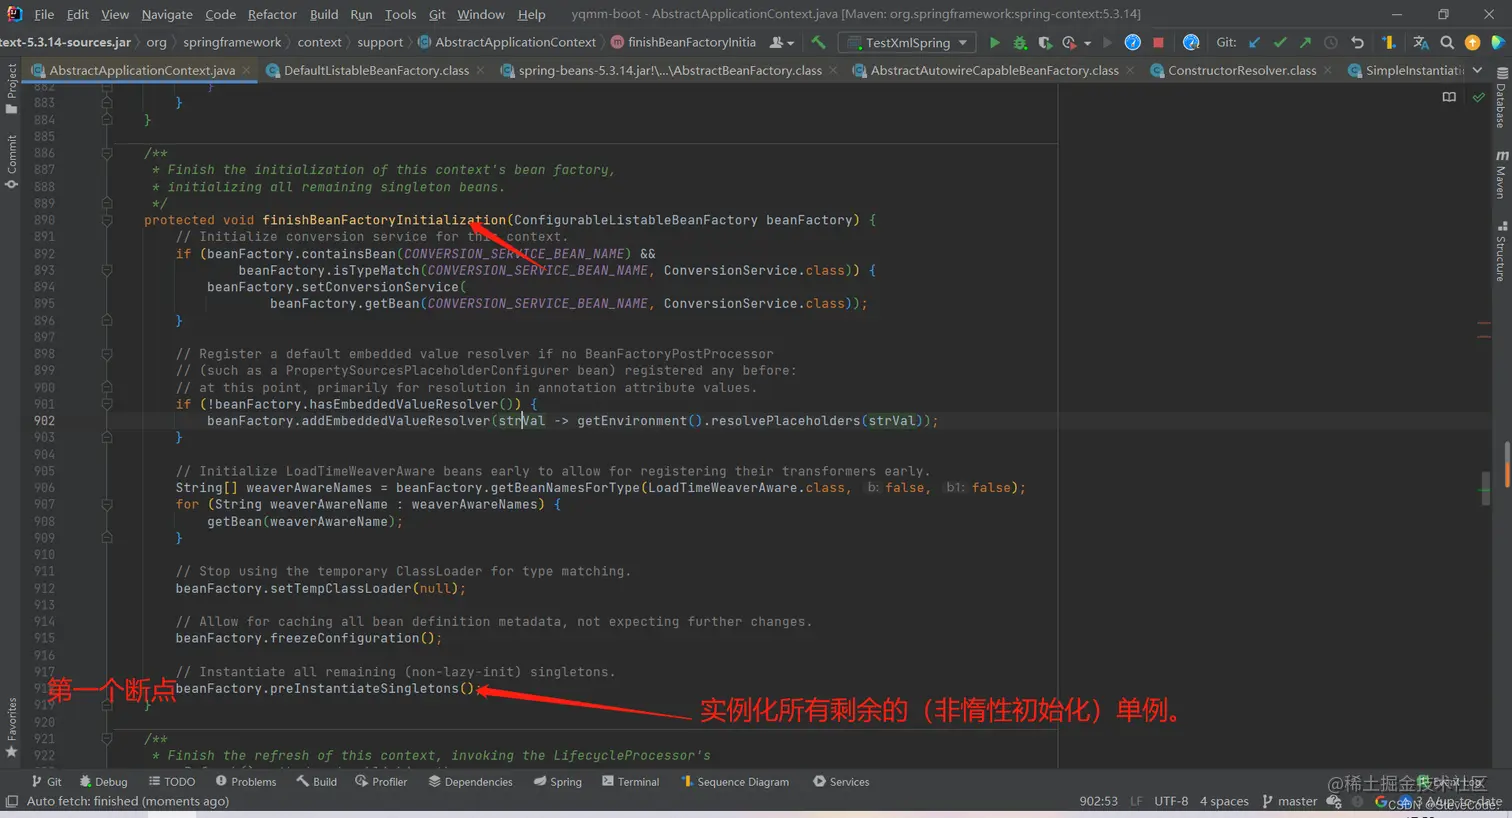The image size is (1512, 818).
Task: Click the springframework breadcrumb
Action: [232, 42]
